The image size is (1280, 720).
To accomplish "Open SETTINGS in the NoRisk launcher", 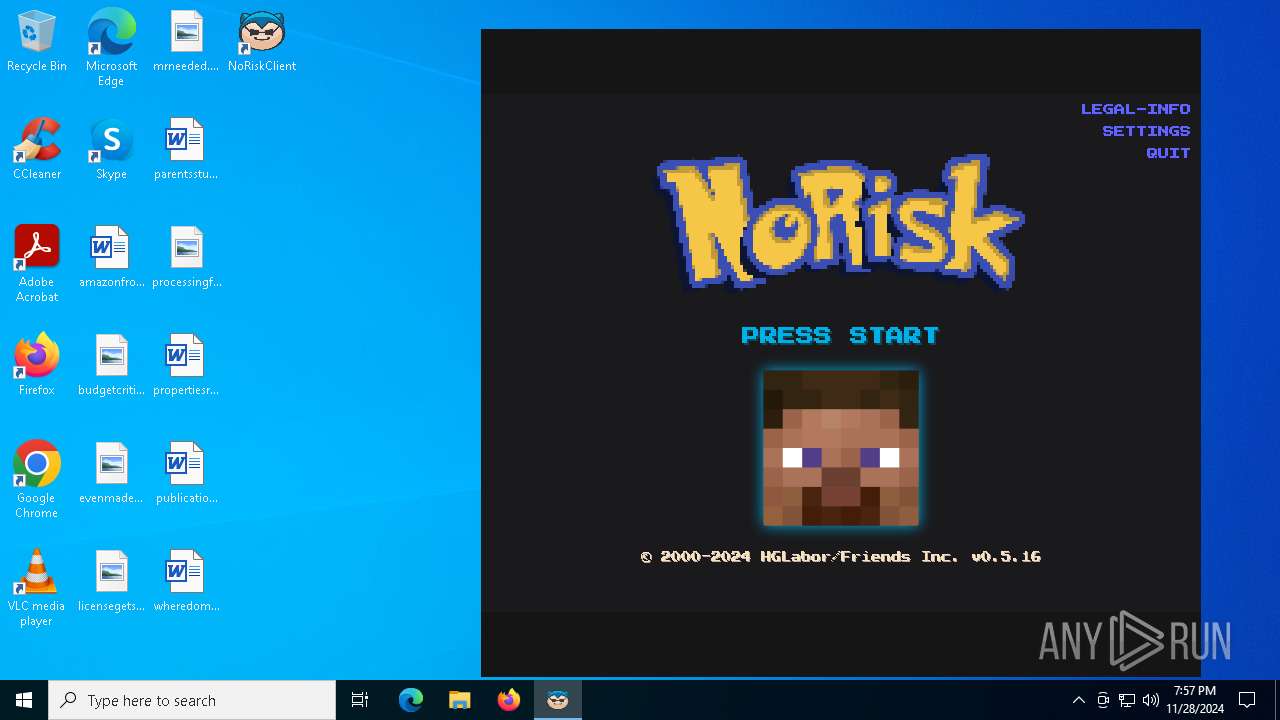I will pyautogui.click(x=1146, y=131).
